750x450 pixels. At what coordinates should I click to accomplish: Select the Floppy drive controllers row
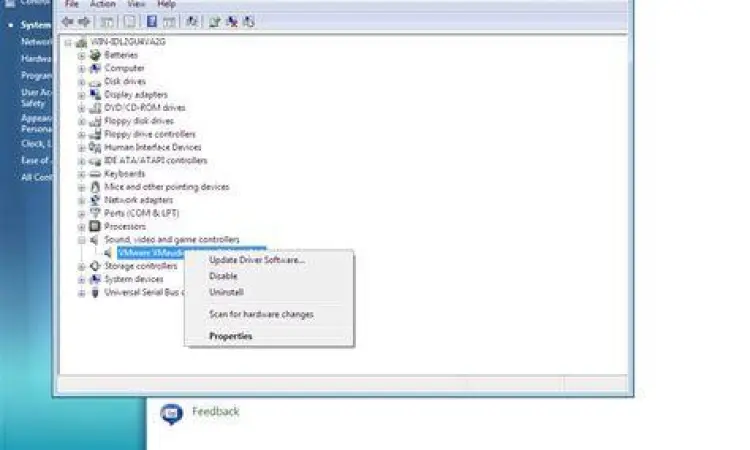[150, 134]
